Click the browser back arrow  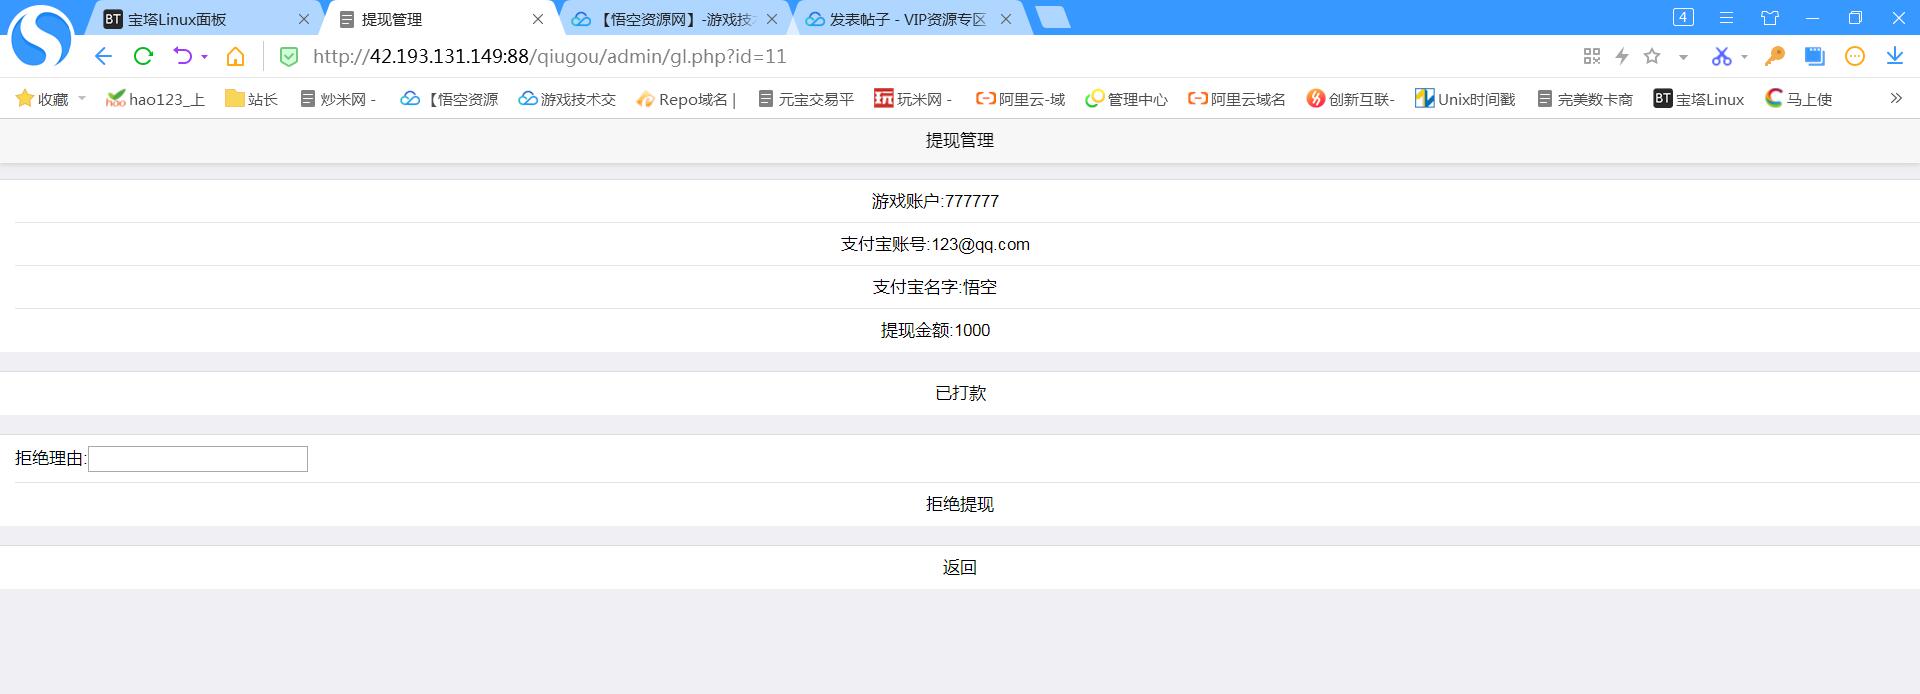click(x=103, y=56)
